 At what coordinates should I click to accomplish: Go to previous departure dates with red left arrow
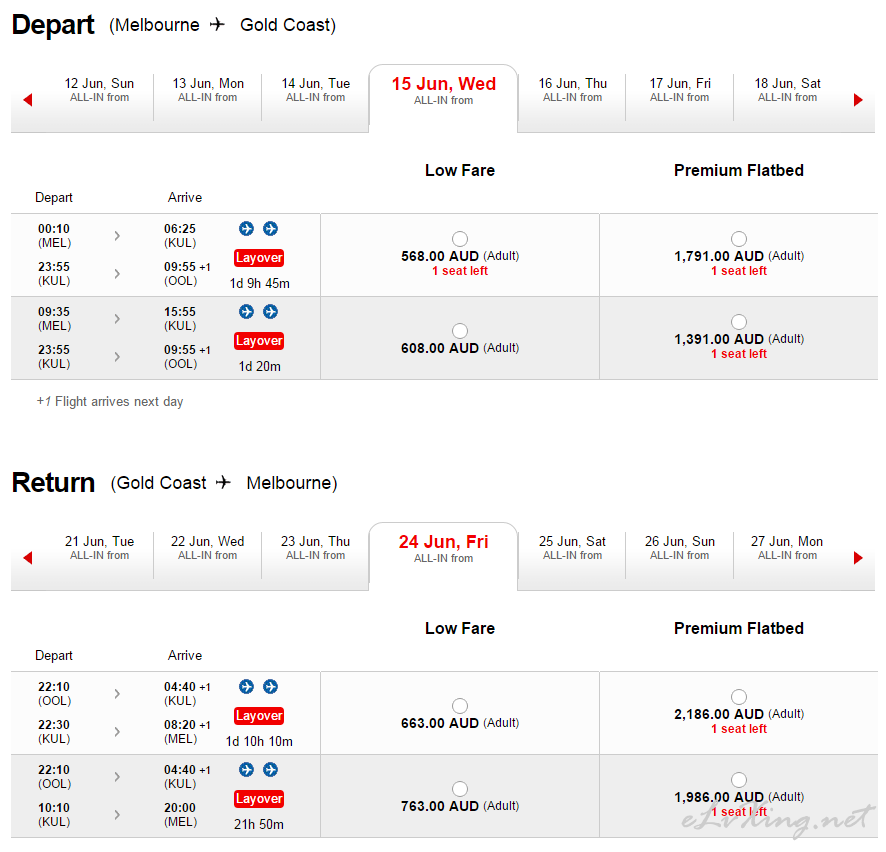point(28,100)
